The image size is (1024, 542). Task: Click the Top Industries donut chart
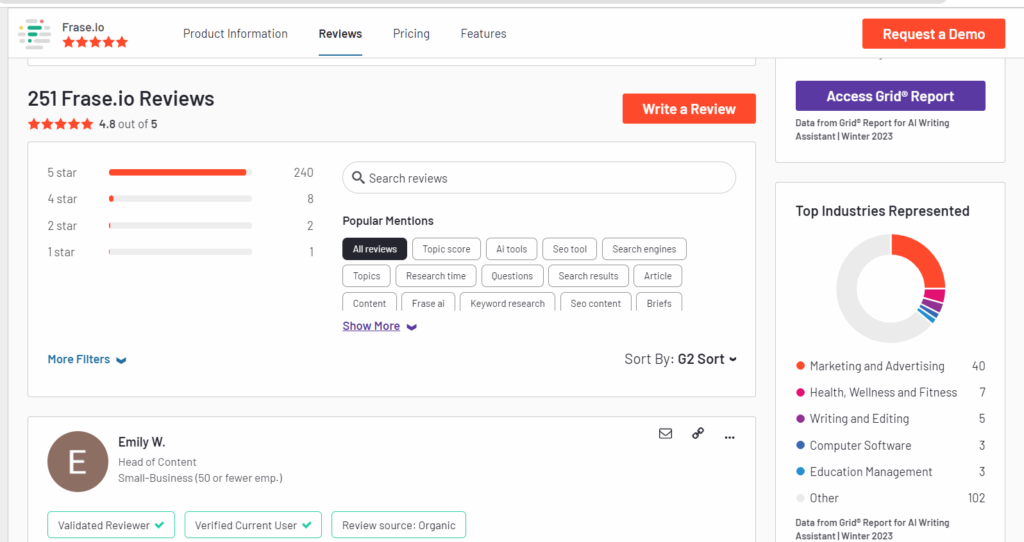pyautogui.click(x=890, y=288)
